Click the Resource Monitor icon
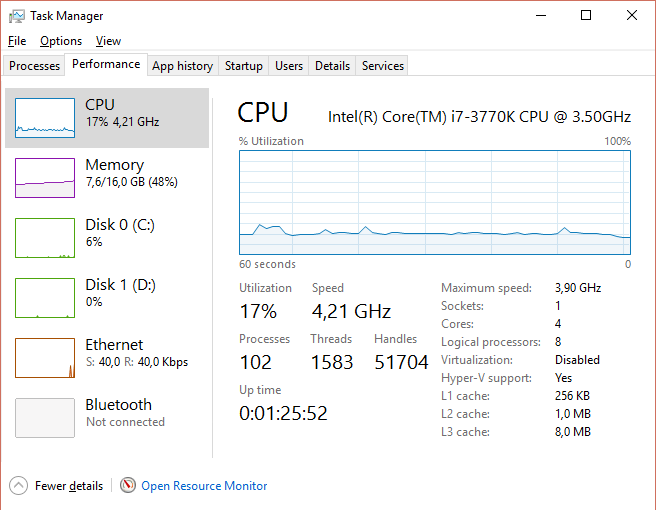The height and width of the screenshot is (510, 656). point(127,486)
